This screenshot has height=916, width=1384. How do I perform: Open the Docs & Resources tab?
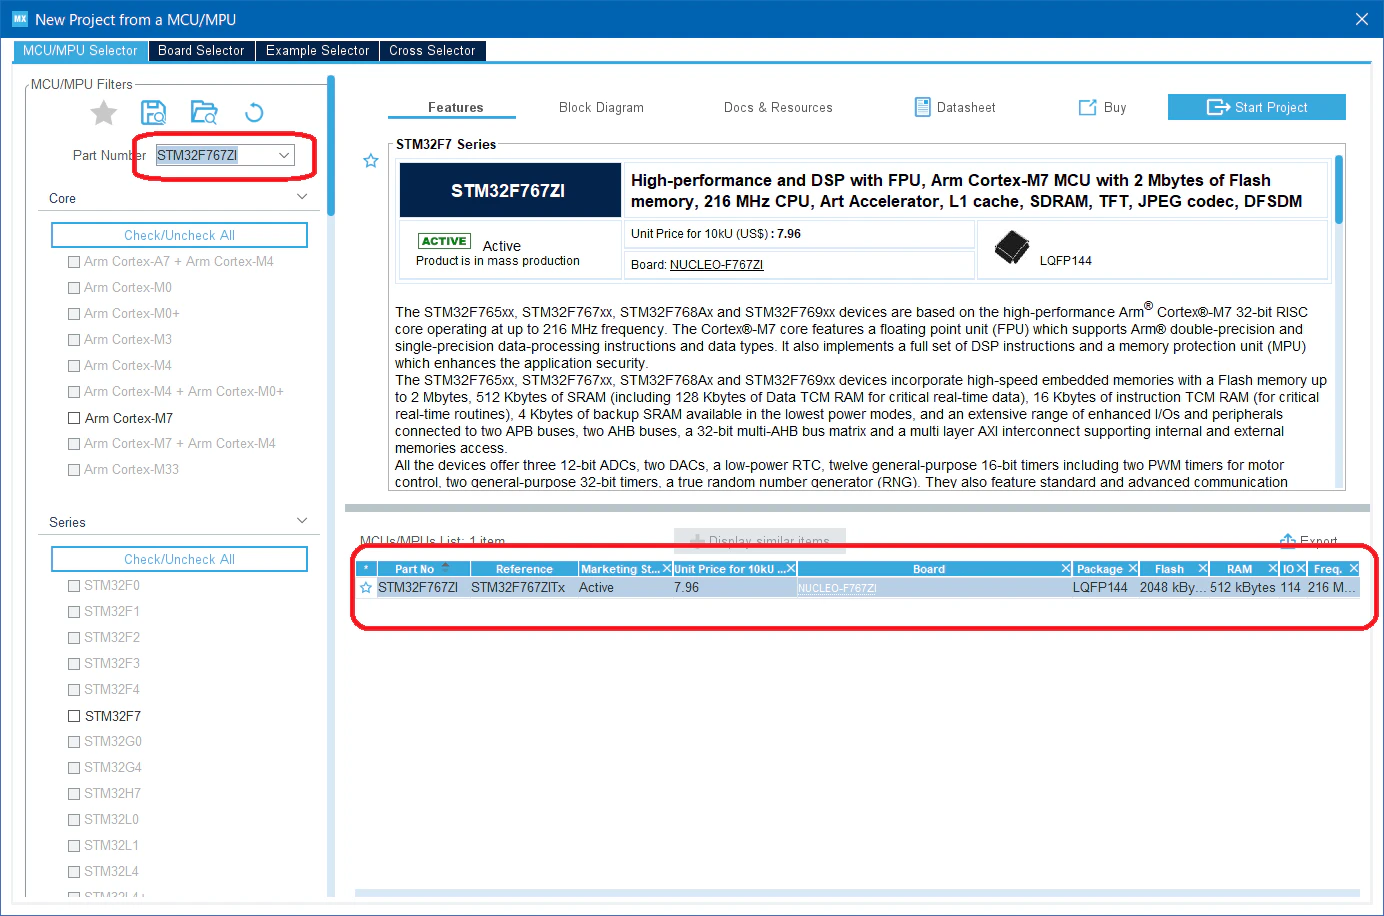point(778,107)
